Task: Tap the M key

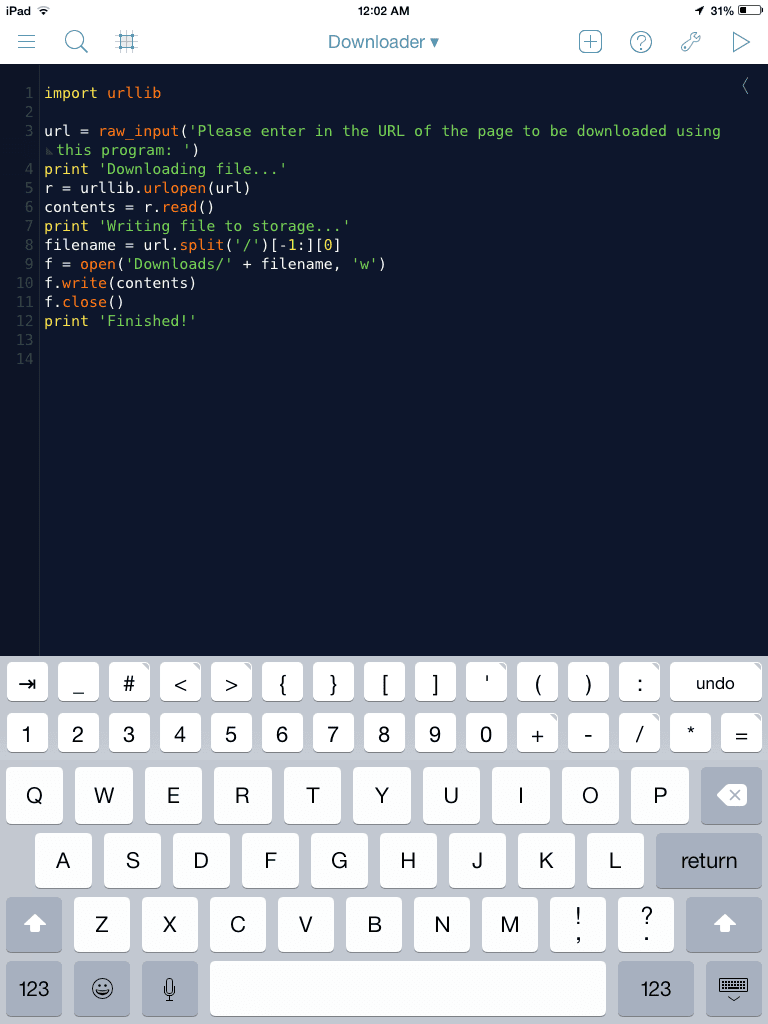Action: click(x=510, y=924)
